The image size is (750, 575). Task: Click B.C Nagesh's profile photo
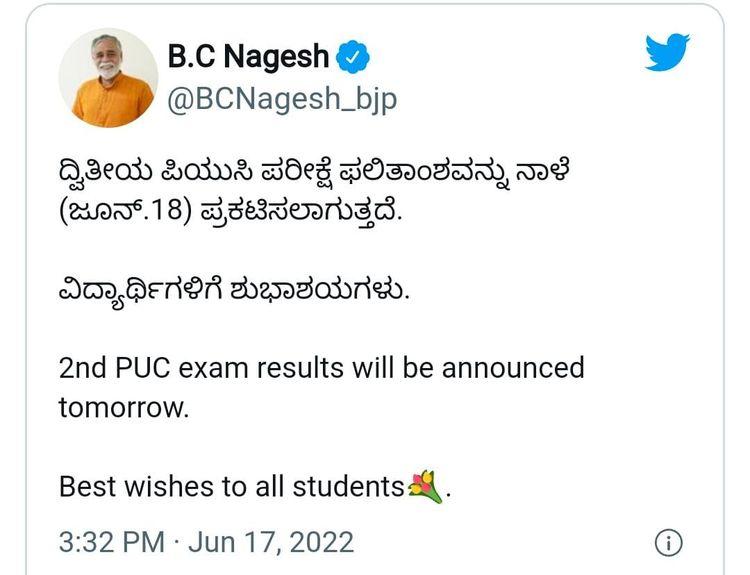[108, 77]
